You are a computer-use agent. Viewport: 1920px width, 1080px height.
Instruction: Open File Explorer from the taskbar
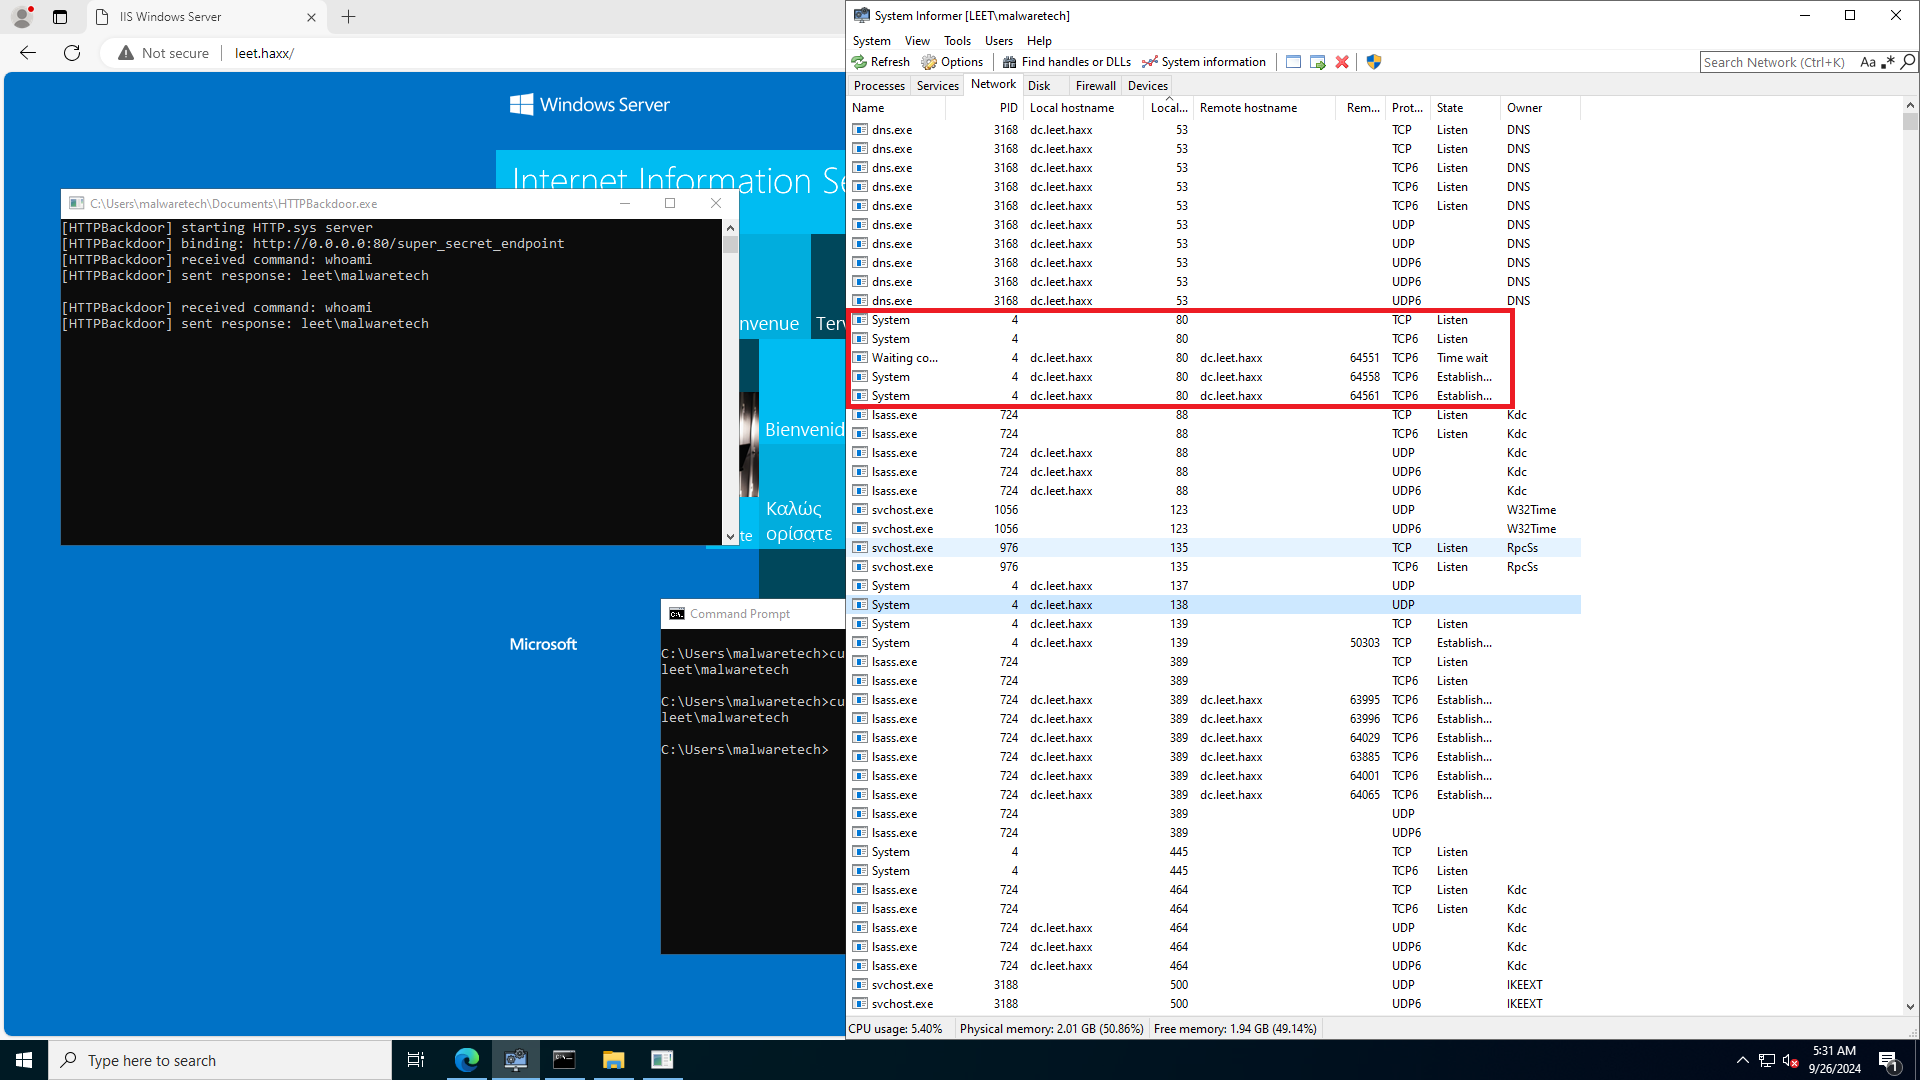(x=614, y=1060)
